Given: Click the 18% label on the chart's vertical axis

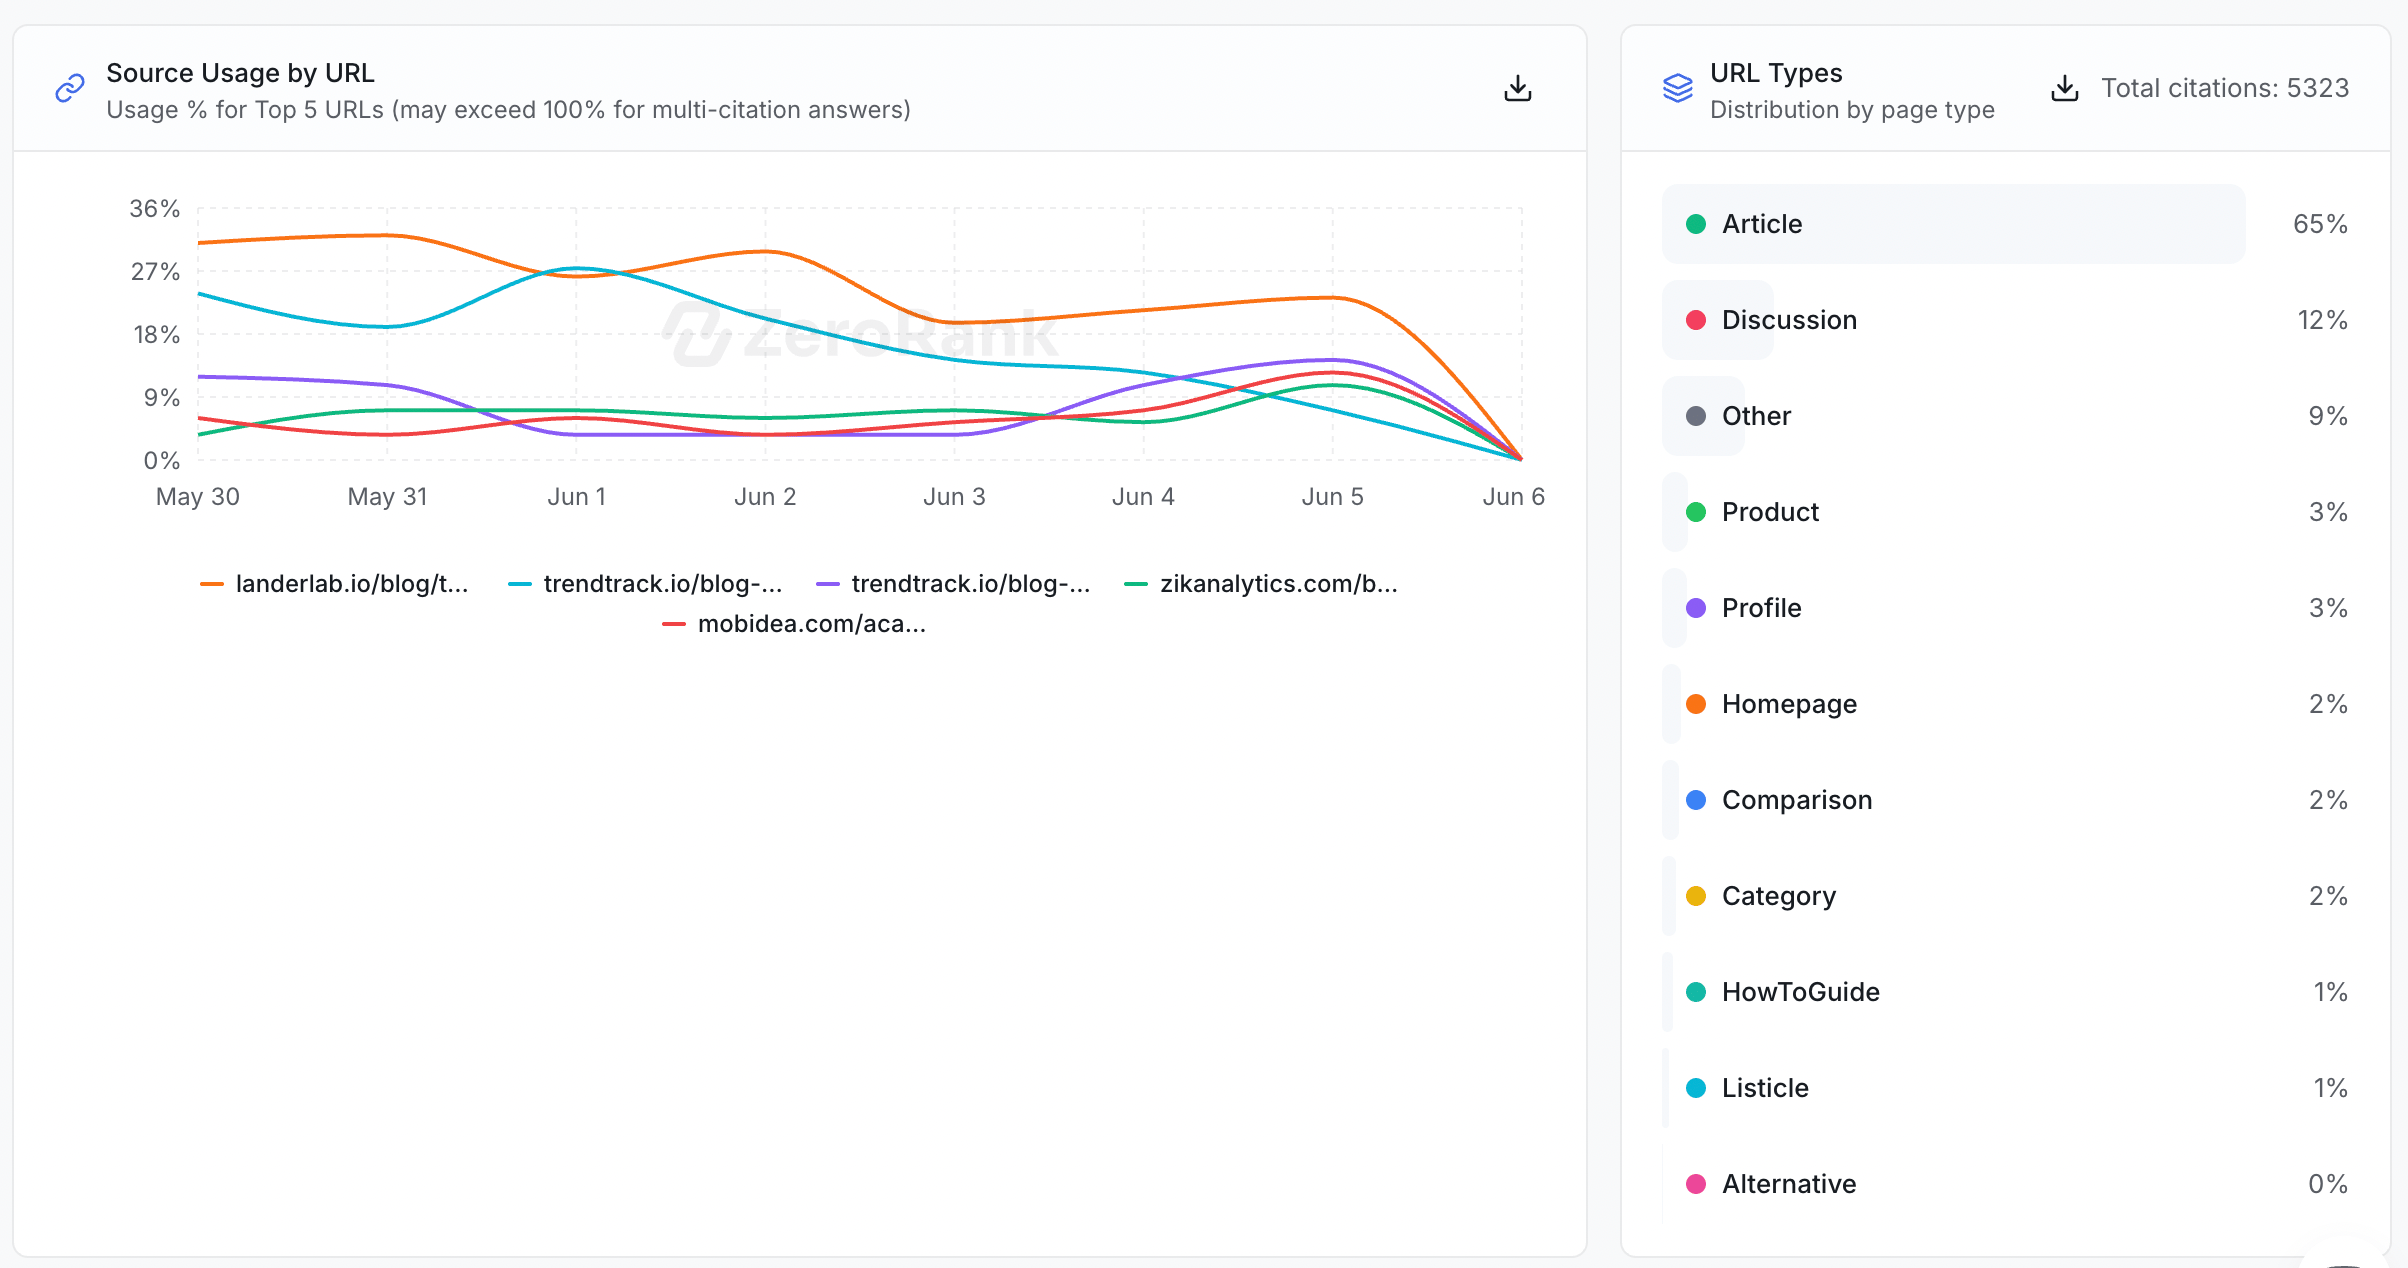Looking at the screenshot, I should [x=157, y=335].
